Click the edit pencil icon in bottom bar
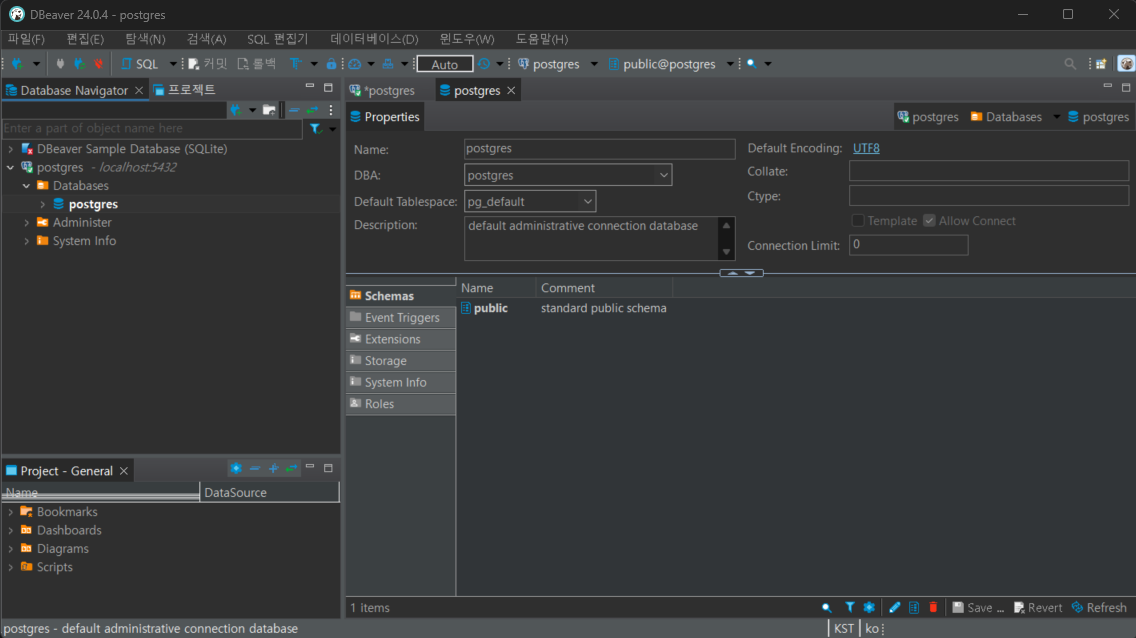The width and height of the screenshot is (1136, 638). point(895,608)
